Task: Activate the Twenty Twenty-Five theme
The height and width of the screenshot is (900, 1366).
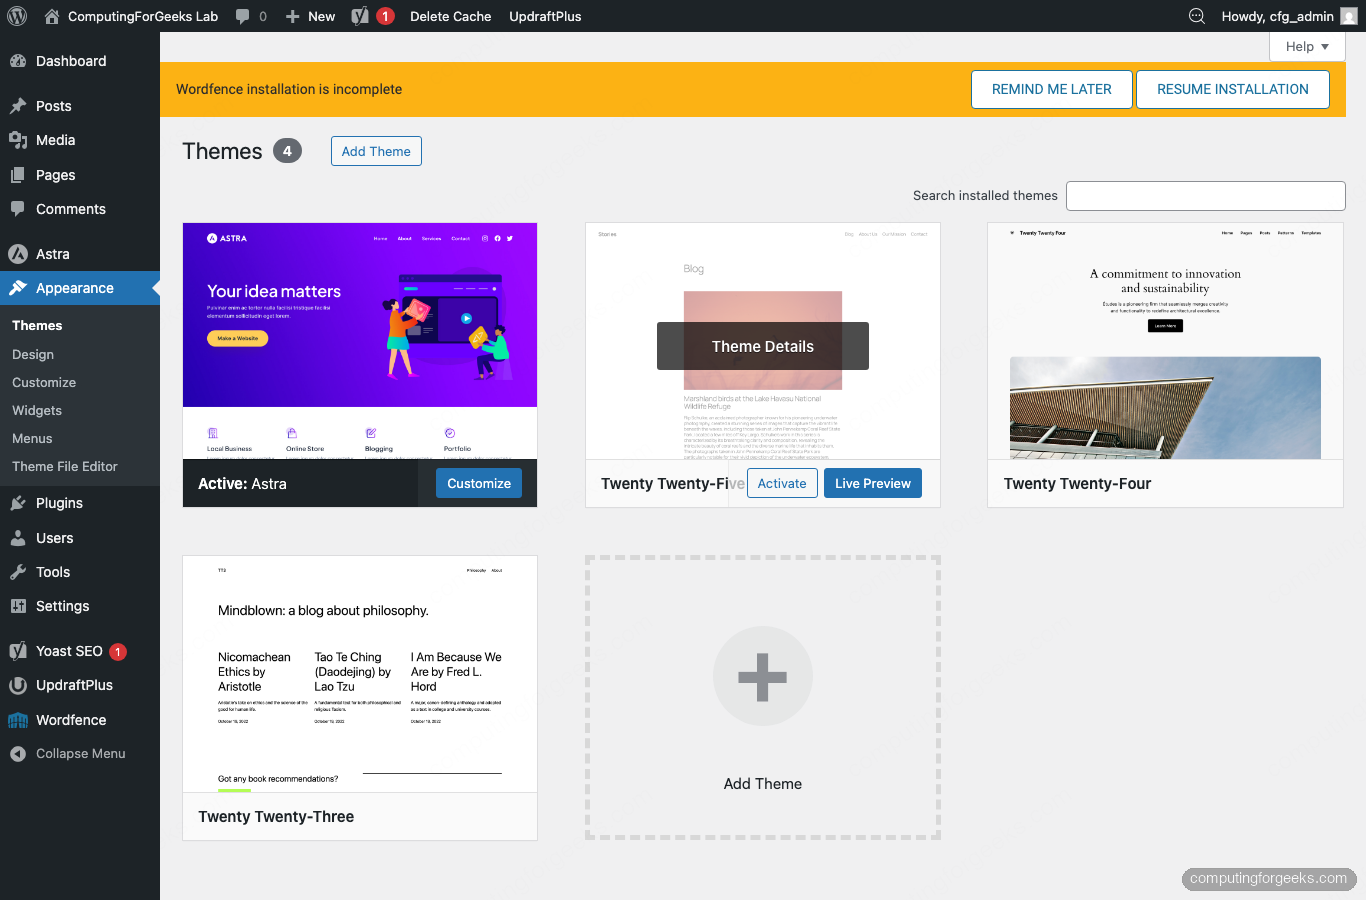Action: pos(782,483)
